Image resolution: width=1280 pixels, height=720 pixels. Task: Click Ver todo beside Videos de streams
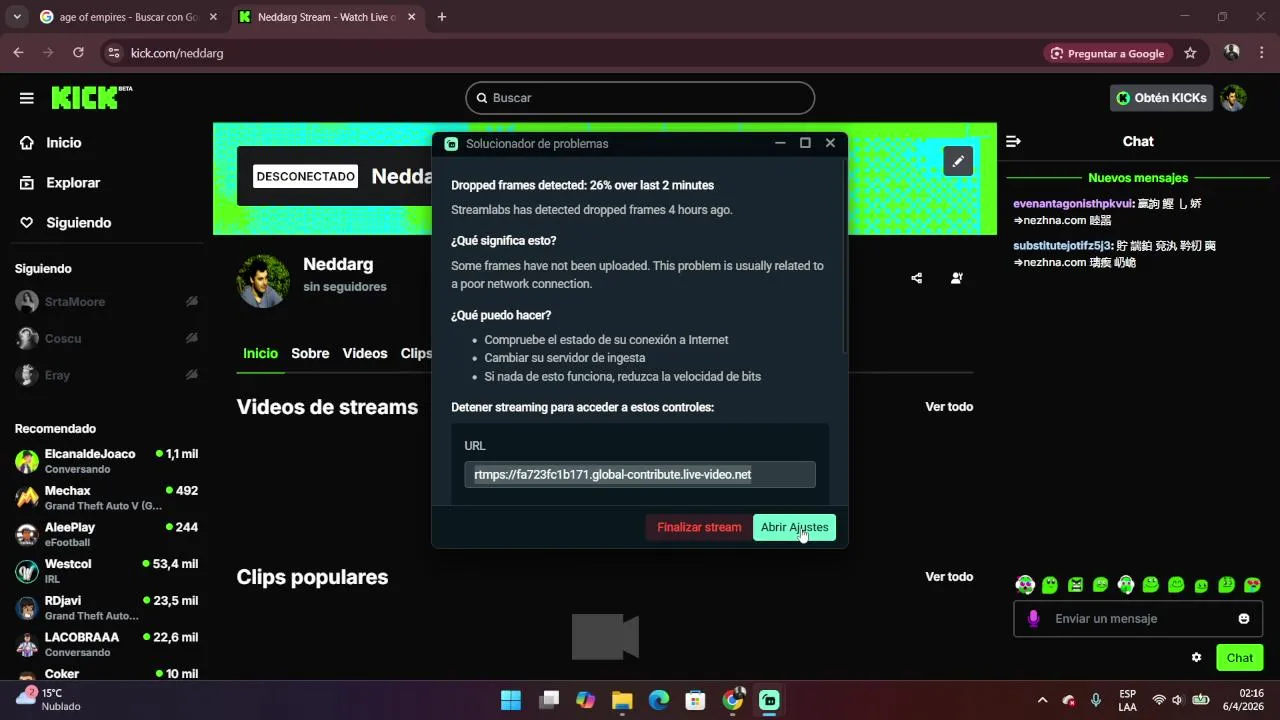pyautogui.click(x=949, y=407)
